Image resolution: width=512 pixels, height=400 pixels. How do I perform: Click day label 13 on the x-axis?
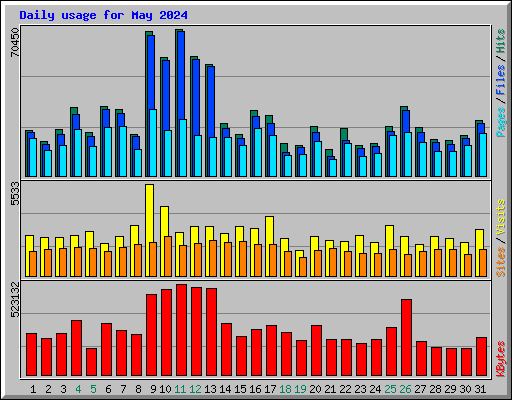[x=210, y=389]
